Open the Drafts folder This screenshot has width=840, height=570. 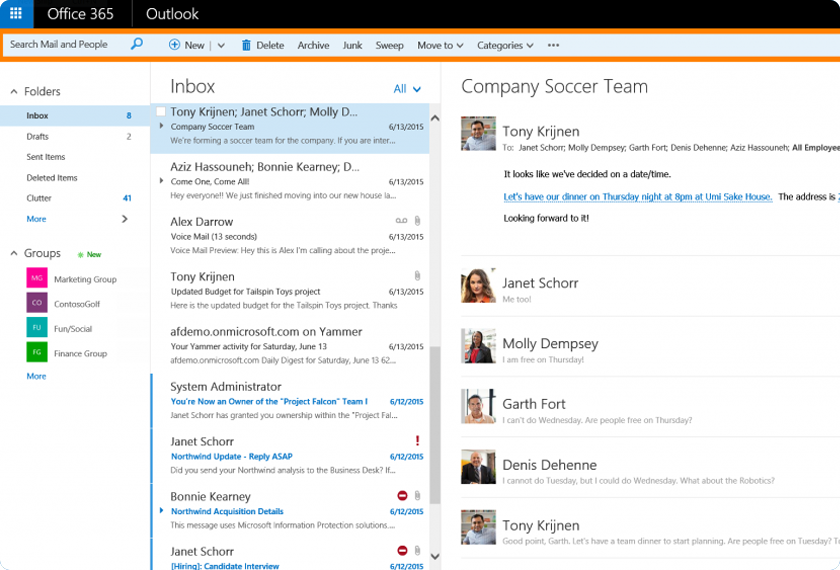coord(75,136)
